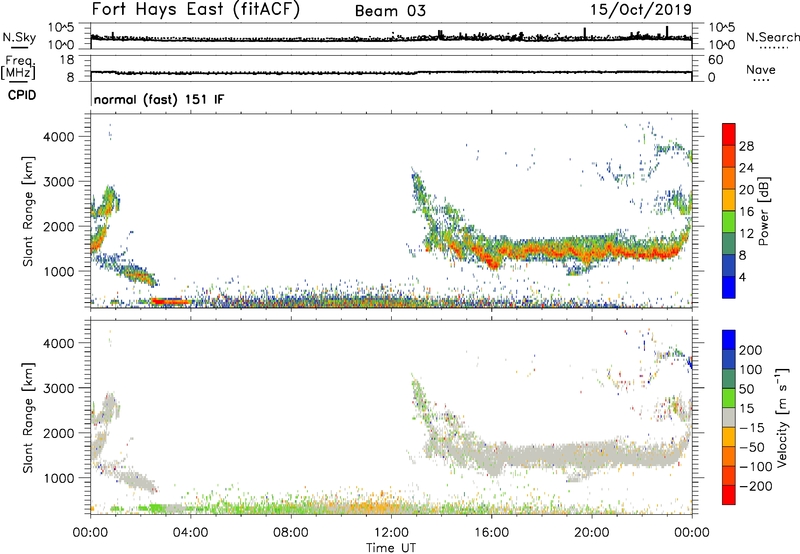The image size is (800, 554).
Task: Click the '12:00' time axis tick label
Action: pyautogui.click(x=391, y=533)
